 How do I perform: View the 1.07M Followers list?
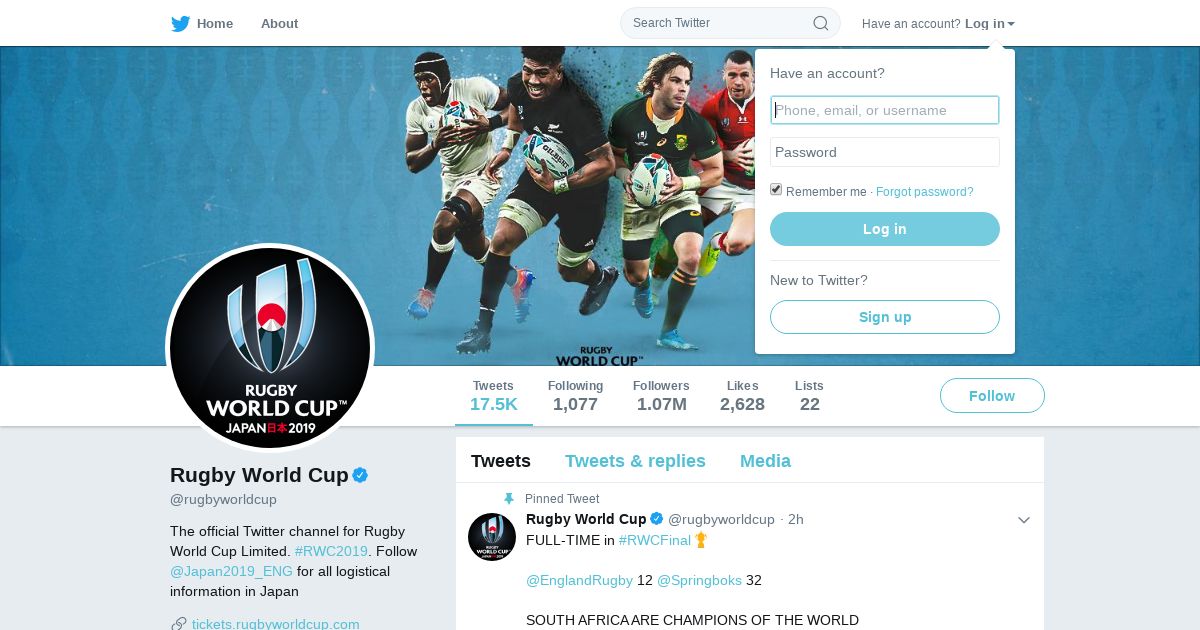661,396
